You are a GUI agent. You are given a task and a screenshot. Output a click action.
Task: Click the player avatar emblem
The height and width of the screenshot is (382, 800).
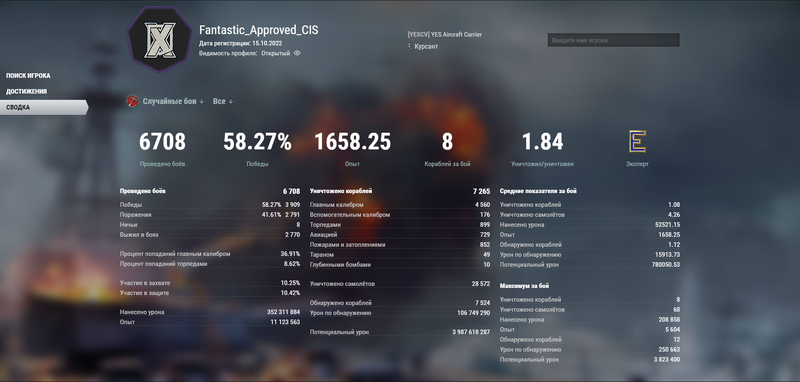[159, 39]
